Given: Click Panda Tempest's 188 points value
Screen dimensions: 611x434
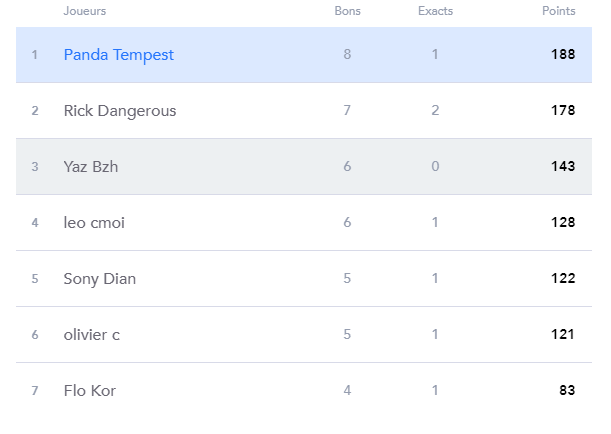Looking at the screenshot, I should point(563,55).
